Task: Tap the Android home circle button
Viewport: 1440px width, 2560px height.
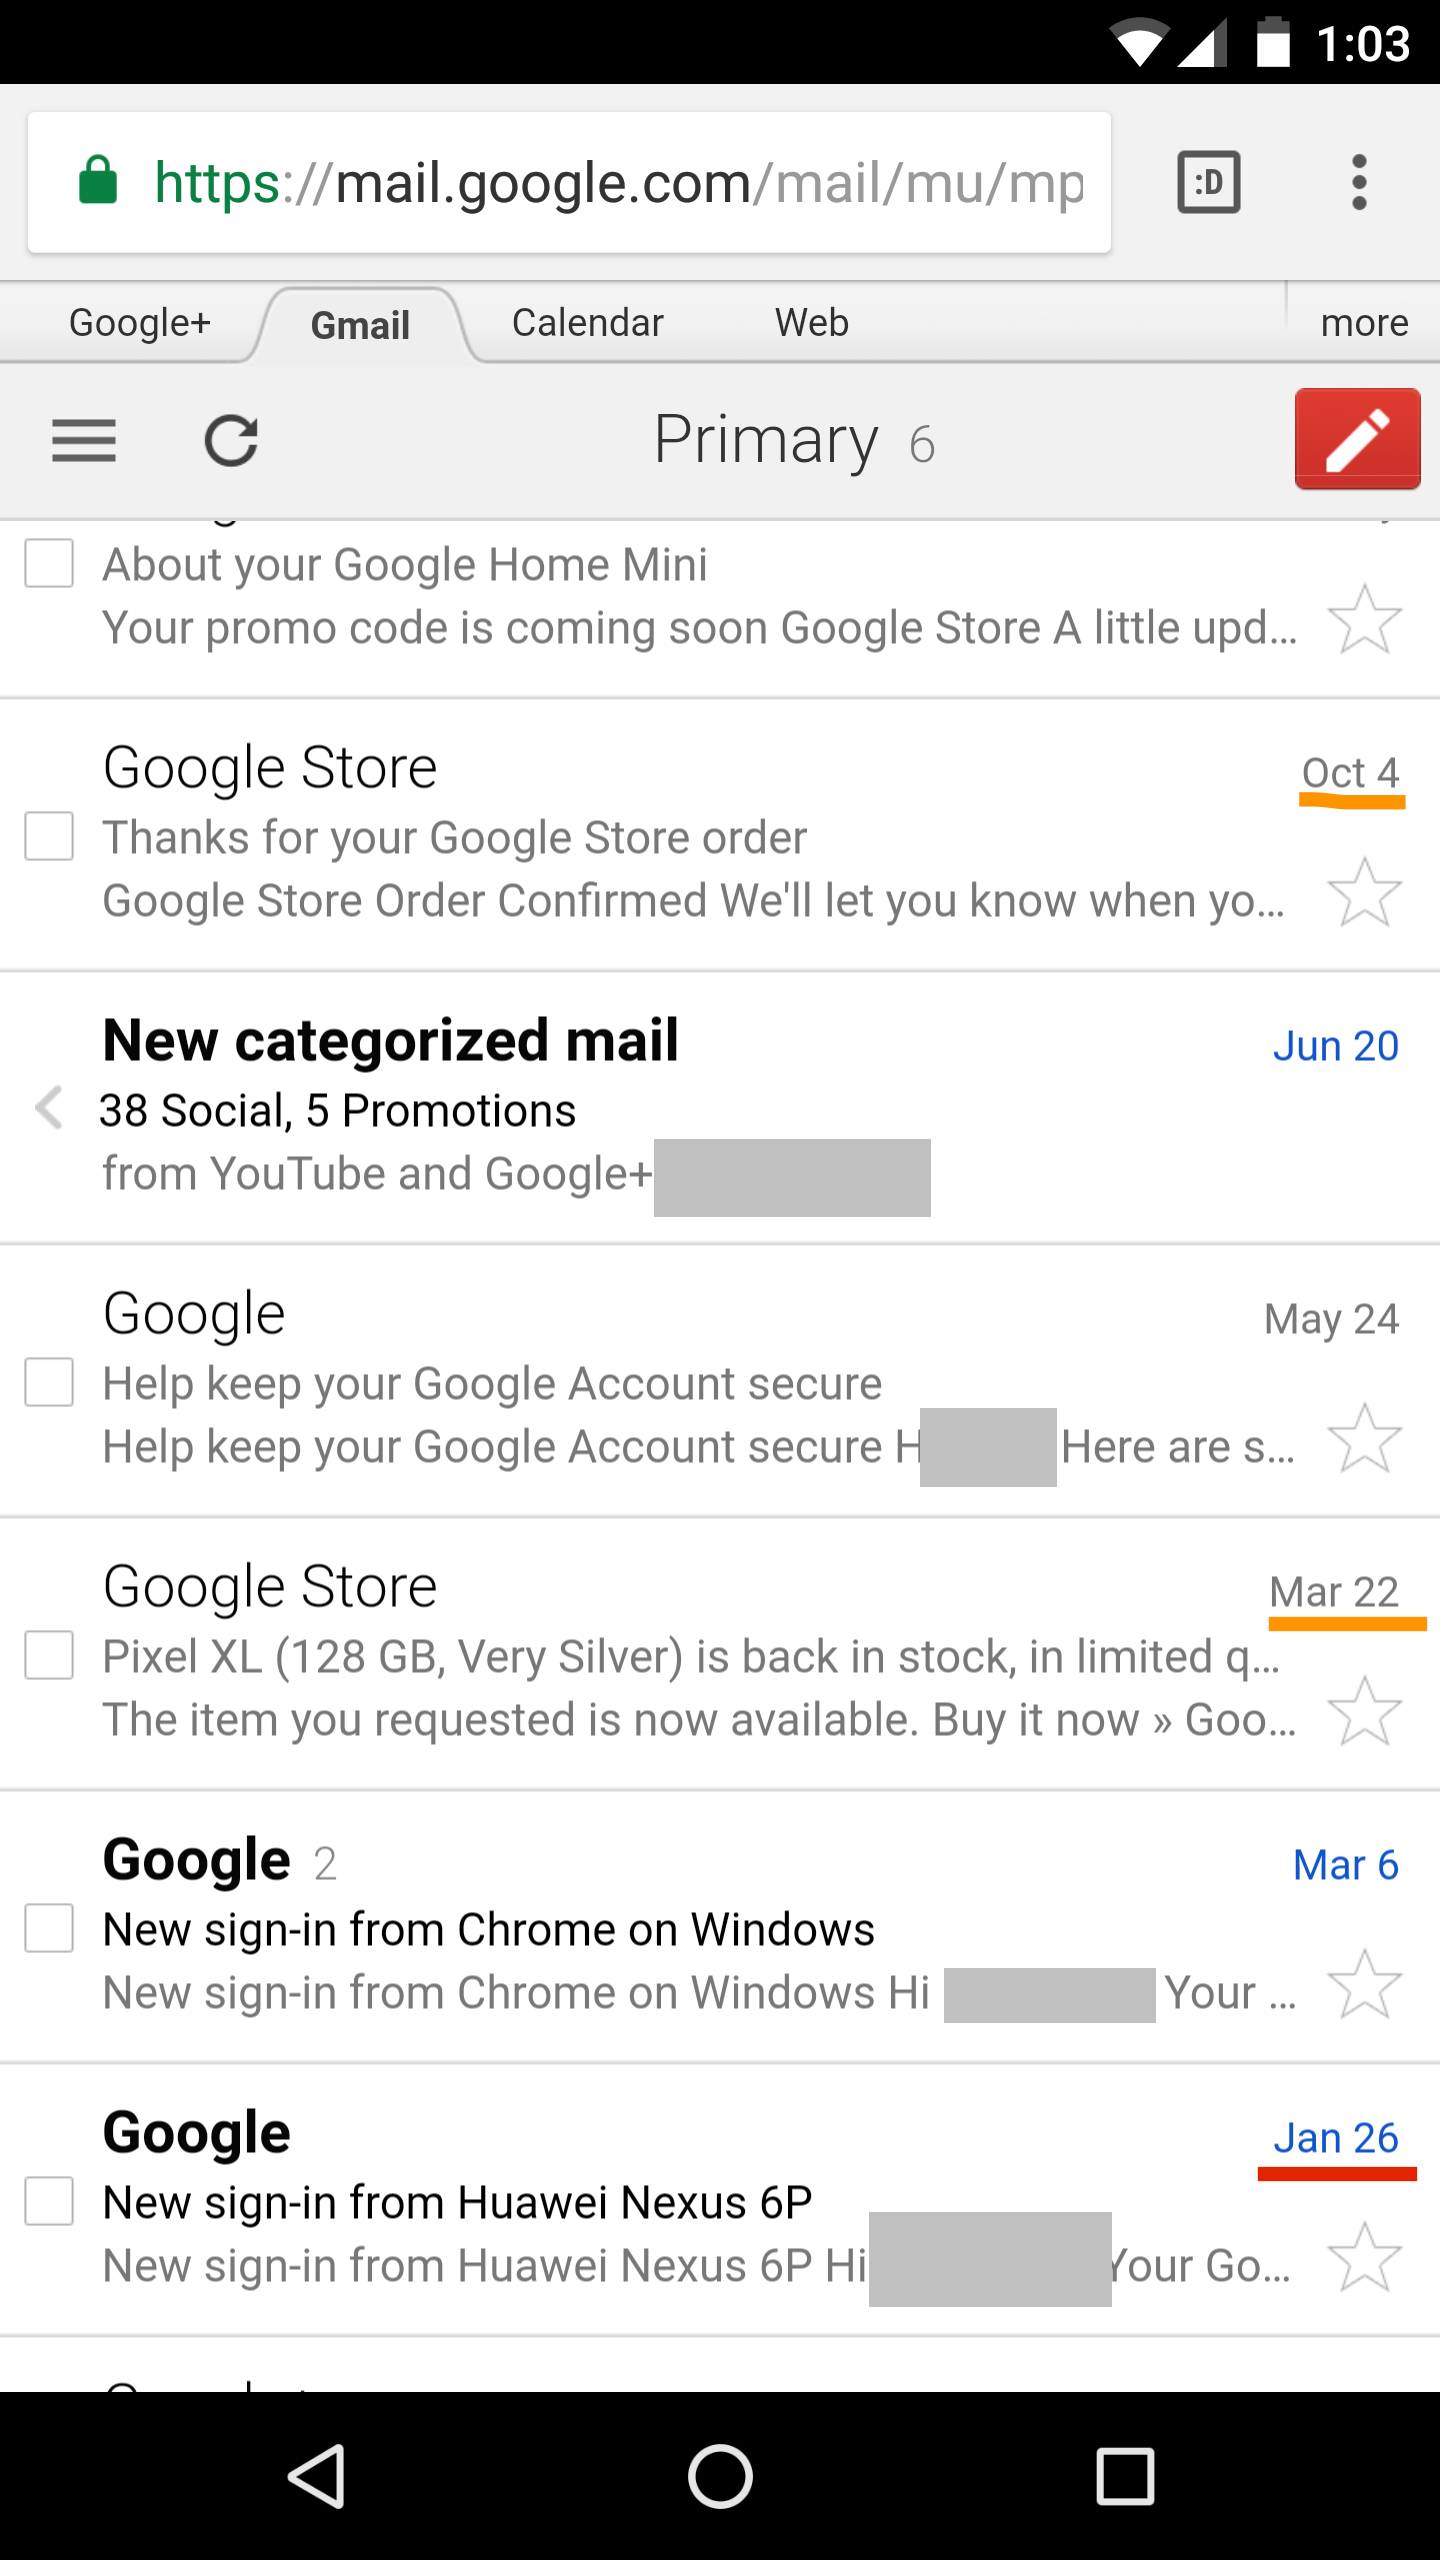Action: 720,2476
